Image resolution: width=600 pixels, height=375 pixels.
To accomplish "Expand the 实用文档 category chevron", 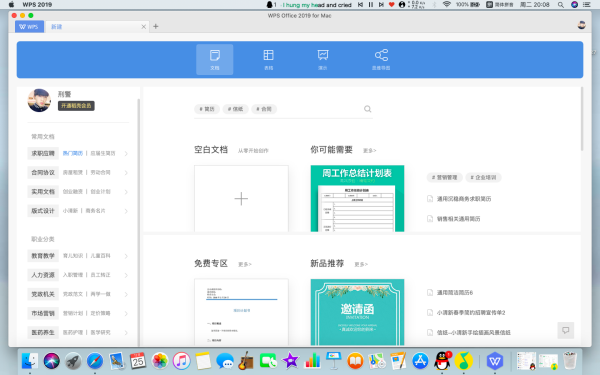I will [126, 192].
